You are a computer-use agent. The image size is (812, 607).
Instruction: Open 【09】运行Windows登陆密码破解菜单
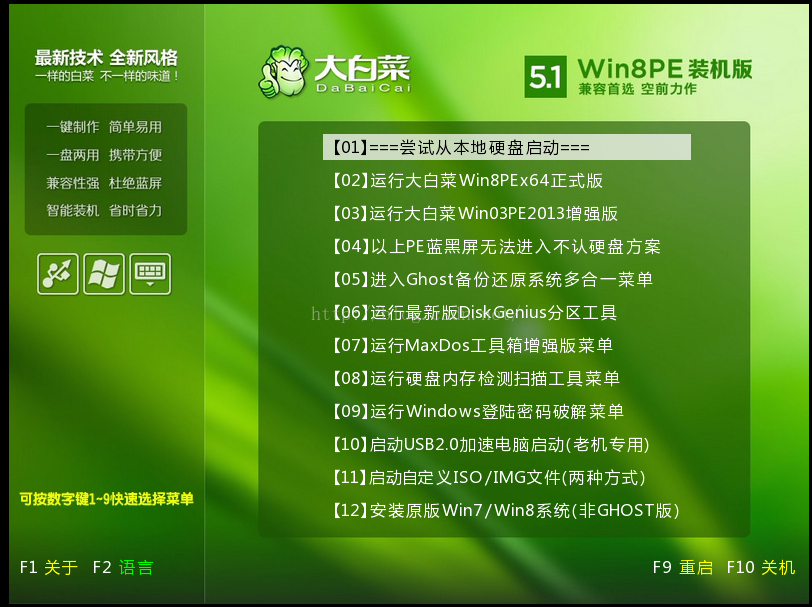click(477, 412)
